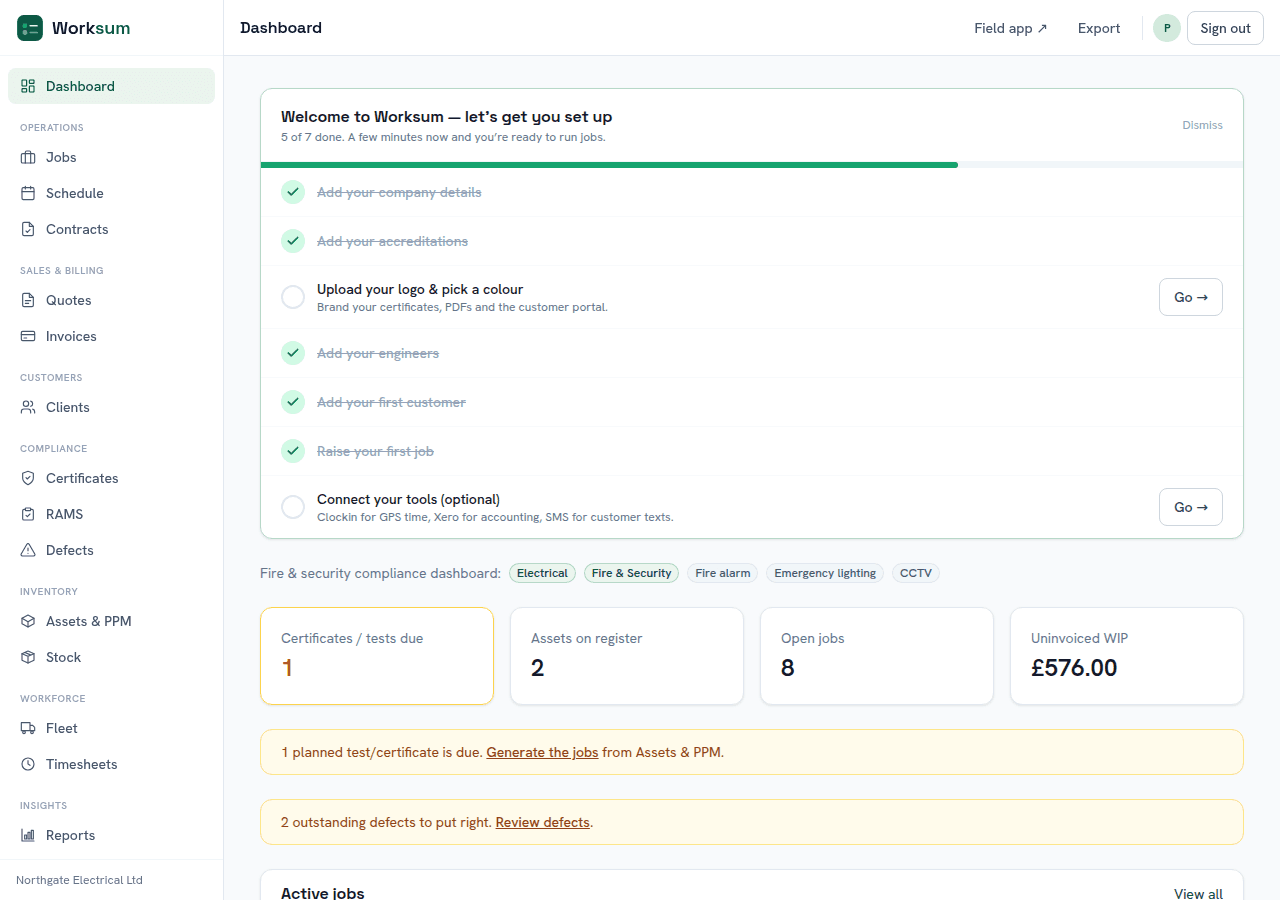Click the RAMS clipboard icon
Viewport: 1280px width, 900px height.
(28, 514)
